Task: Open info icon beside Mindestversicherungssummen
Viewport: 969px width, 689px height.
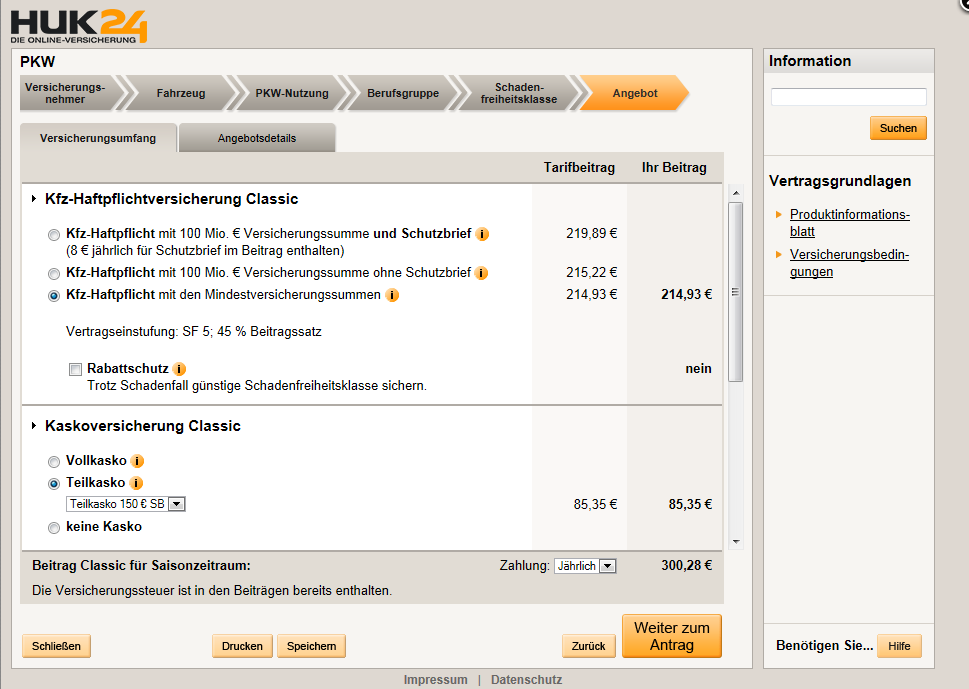Action: (392, 295)
